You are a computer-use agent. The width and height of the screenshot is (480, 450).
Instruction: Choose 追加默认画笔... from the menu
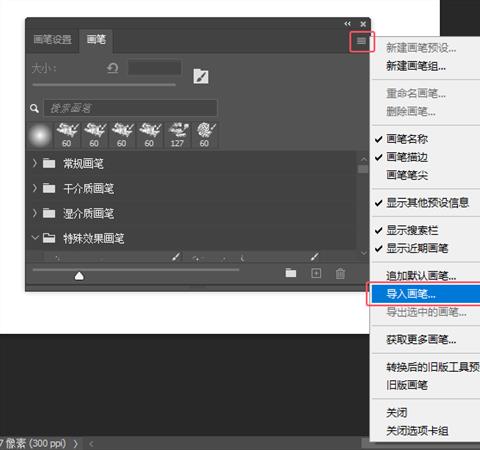[x=421, y=276]
